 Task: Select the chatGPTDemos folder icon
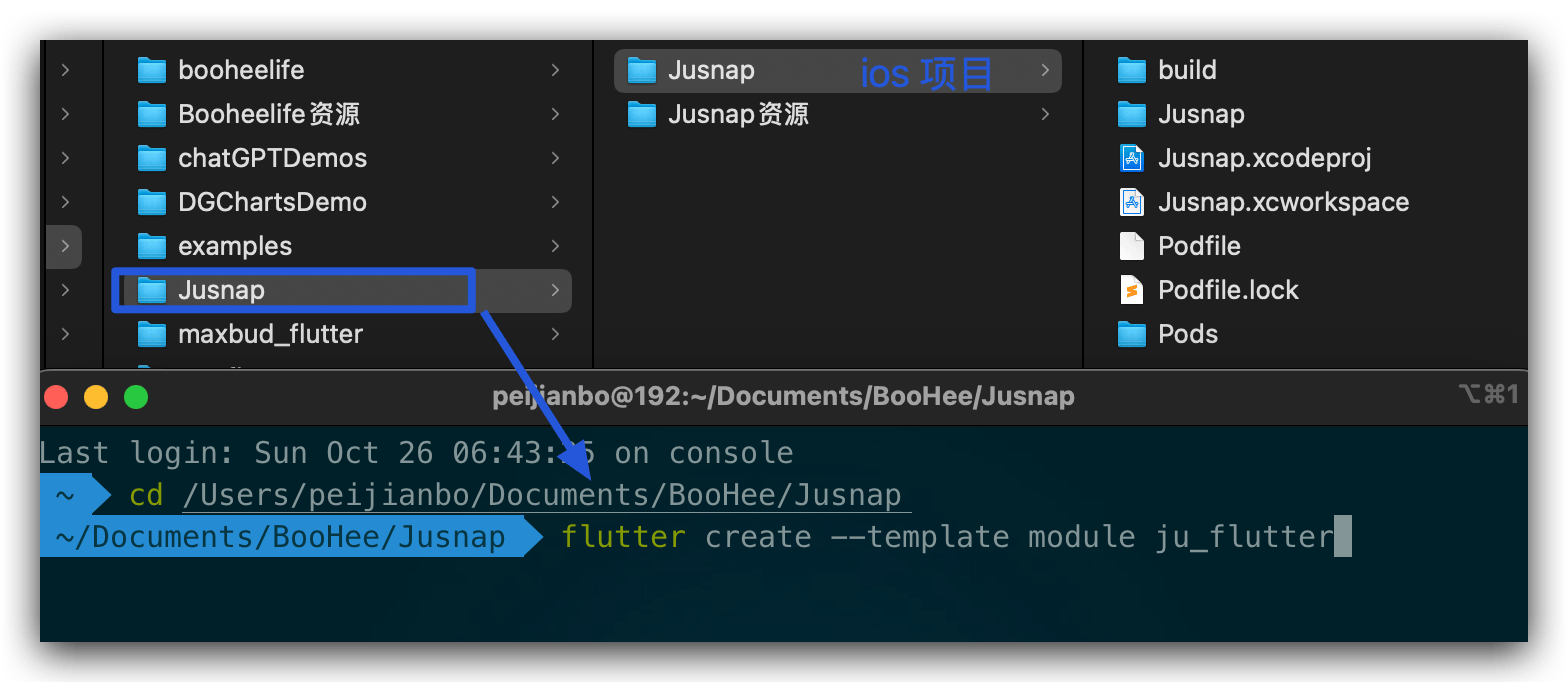(151, 158)
